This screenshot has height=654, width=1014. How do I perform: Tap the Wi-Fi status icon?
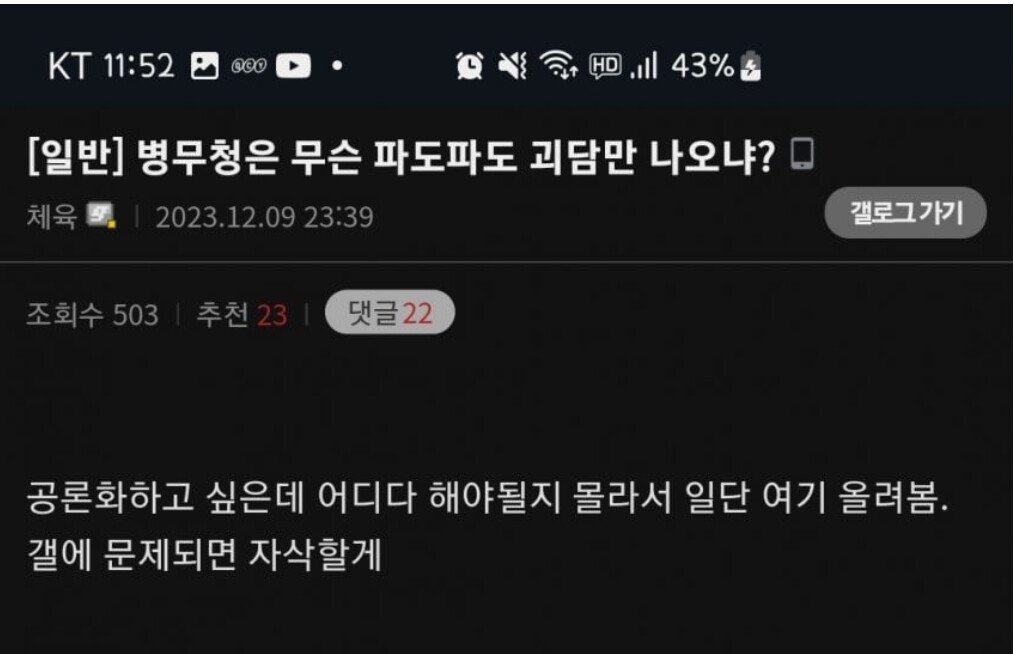(558, 65)
